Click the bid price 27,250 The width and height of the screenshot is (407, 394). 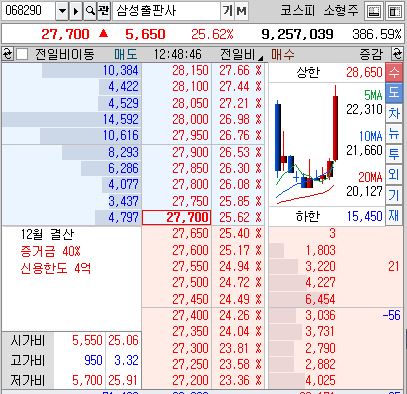click(190, 364)
